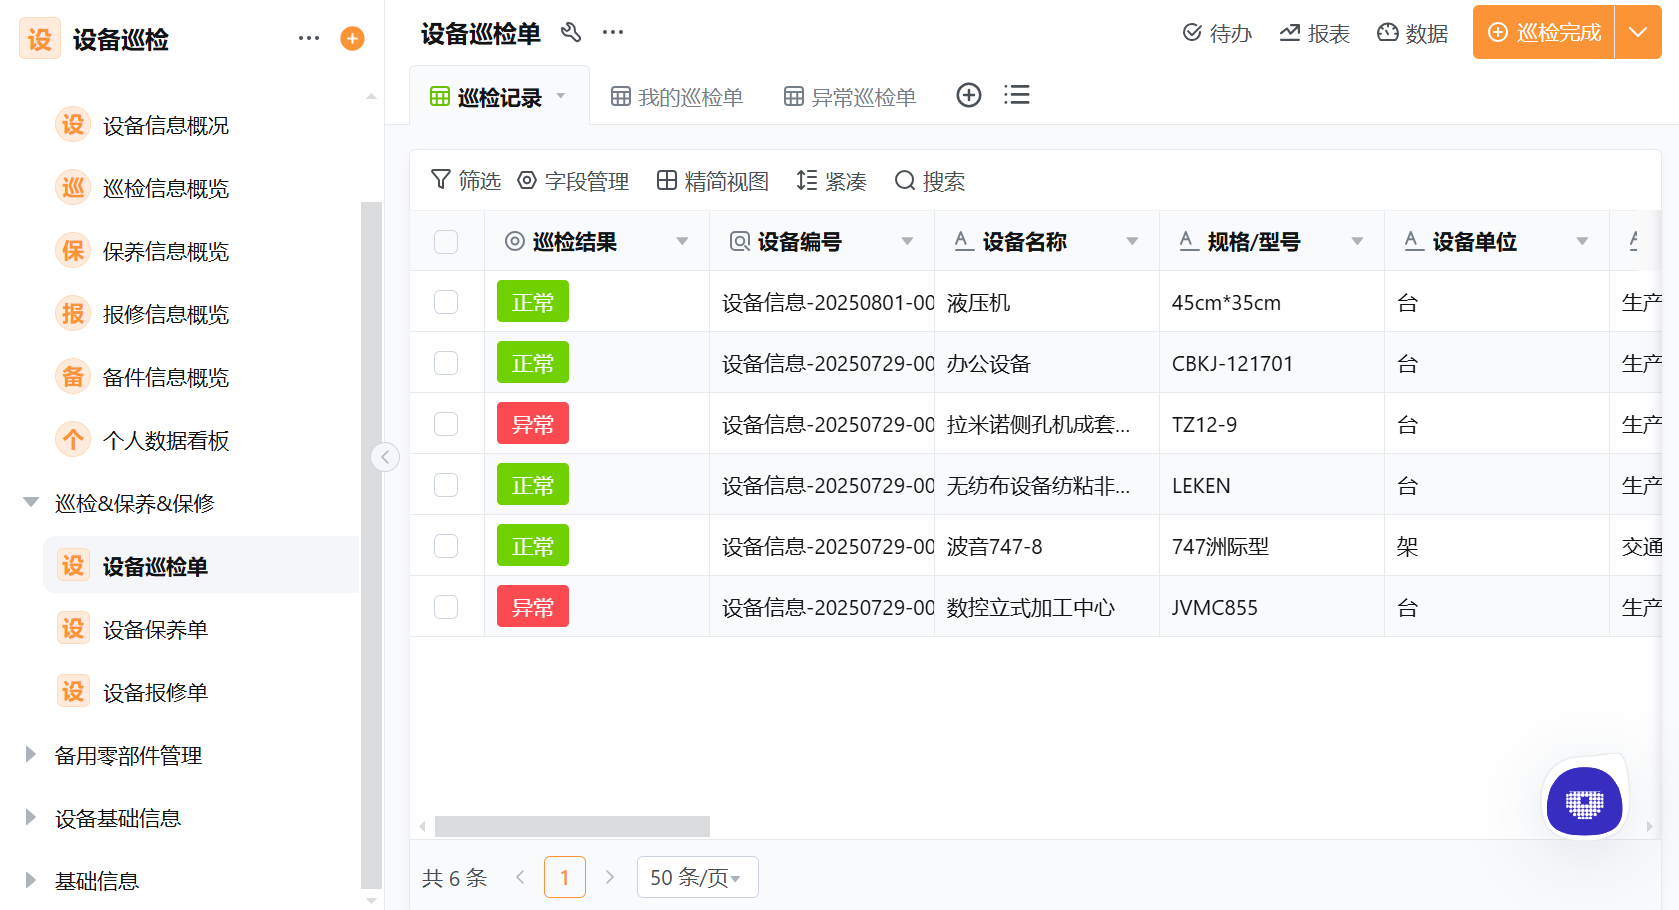Open the 筛选 filter tool
This screenshot has width=1679, height=910.
(x=465, y=181)
